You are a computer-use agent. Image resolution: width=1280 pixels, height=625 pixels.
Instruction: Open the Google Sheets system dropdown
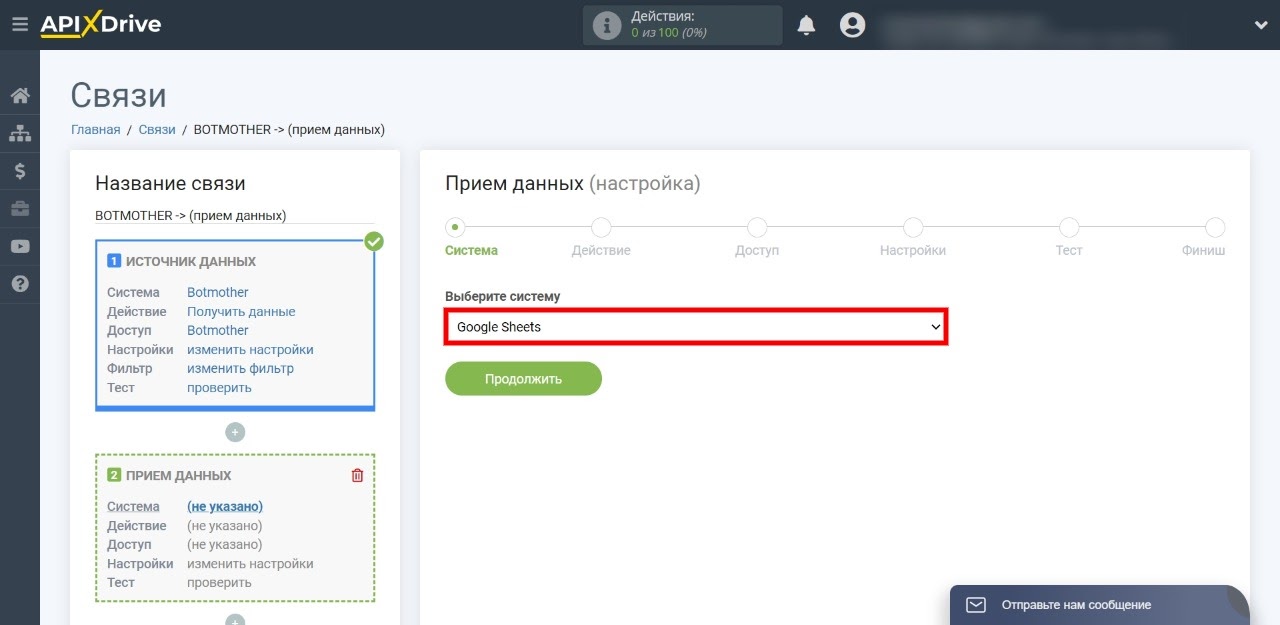pyautogui.click(x=696, y=327)
